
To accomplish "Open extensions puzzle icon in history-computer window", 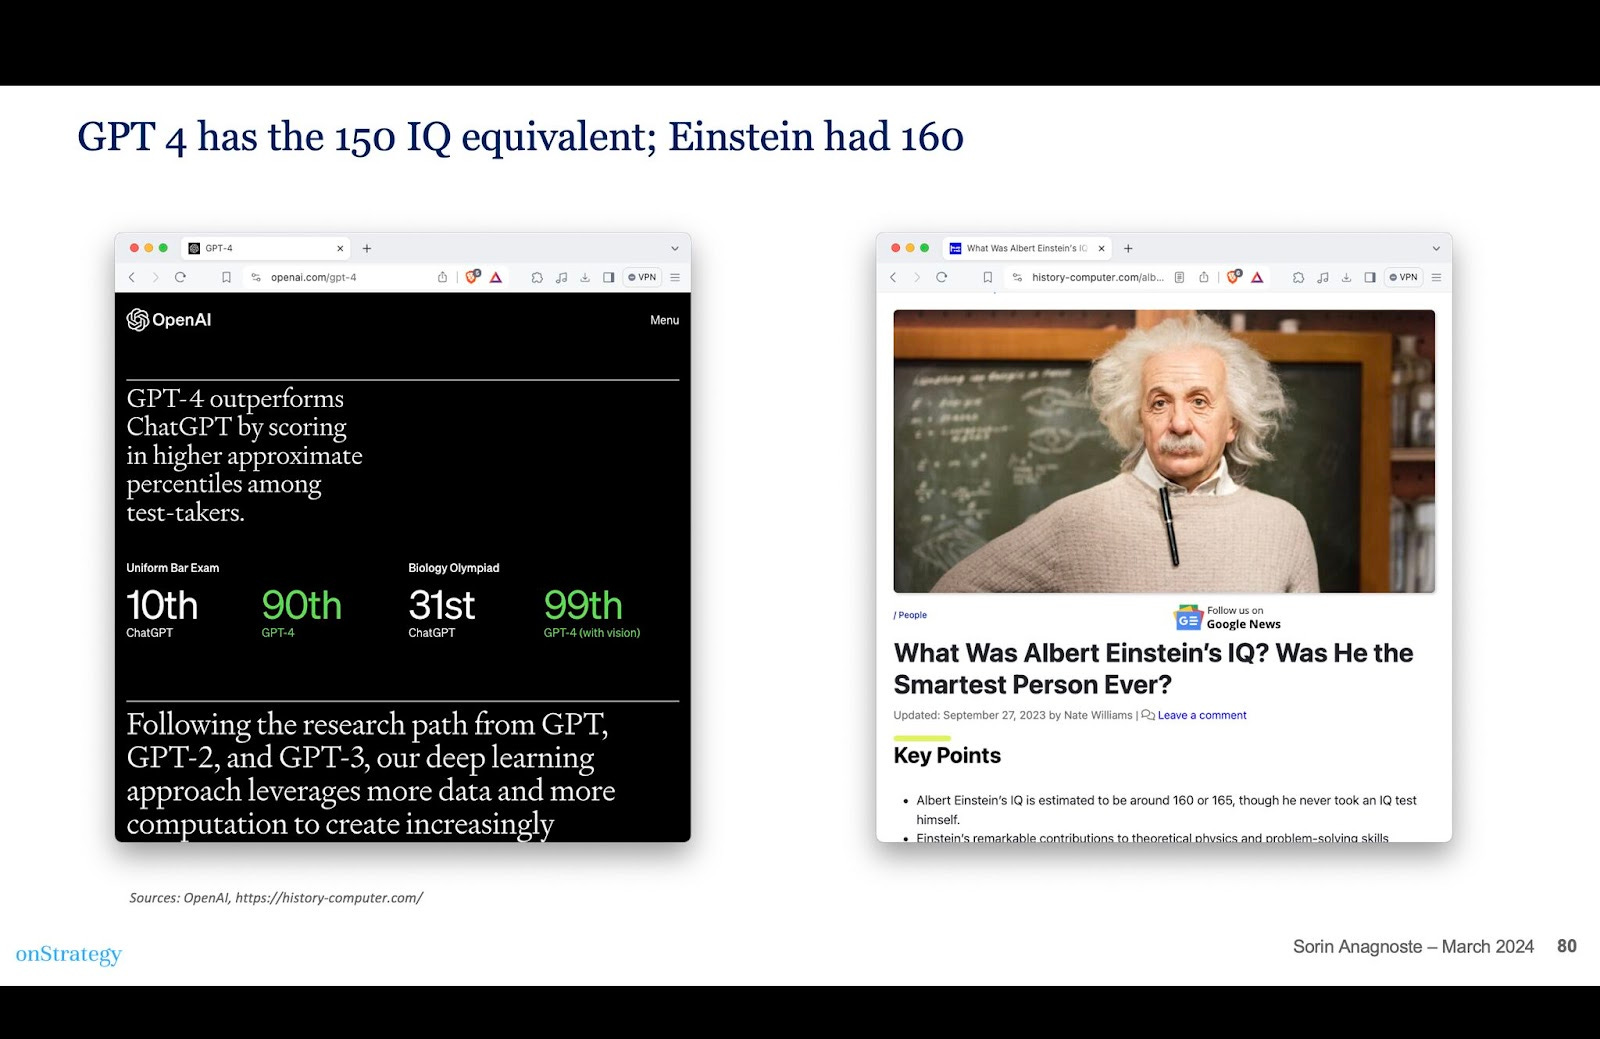I will click(1298, 278).
